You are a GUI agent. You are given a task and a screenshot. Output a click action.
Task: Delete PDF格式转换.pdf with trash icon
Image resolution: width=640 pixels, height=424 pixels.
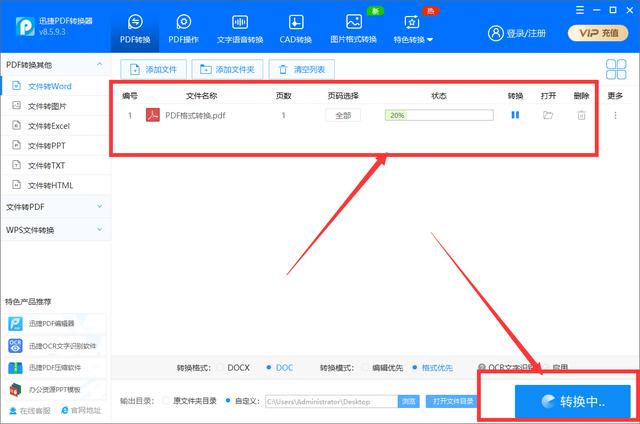pyautogui.click(x=581, y=115)
